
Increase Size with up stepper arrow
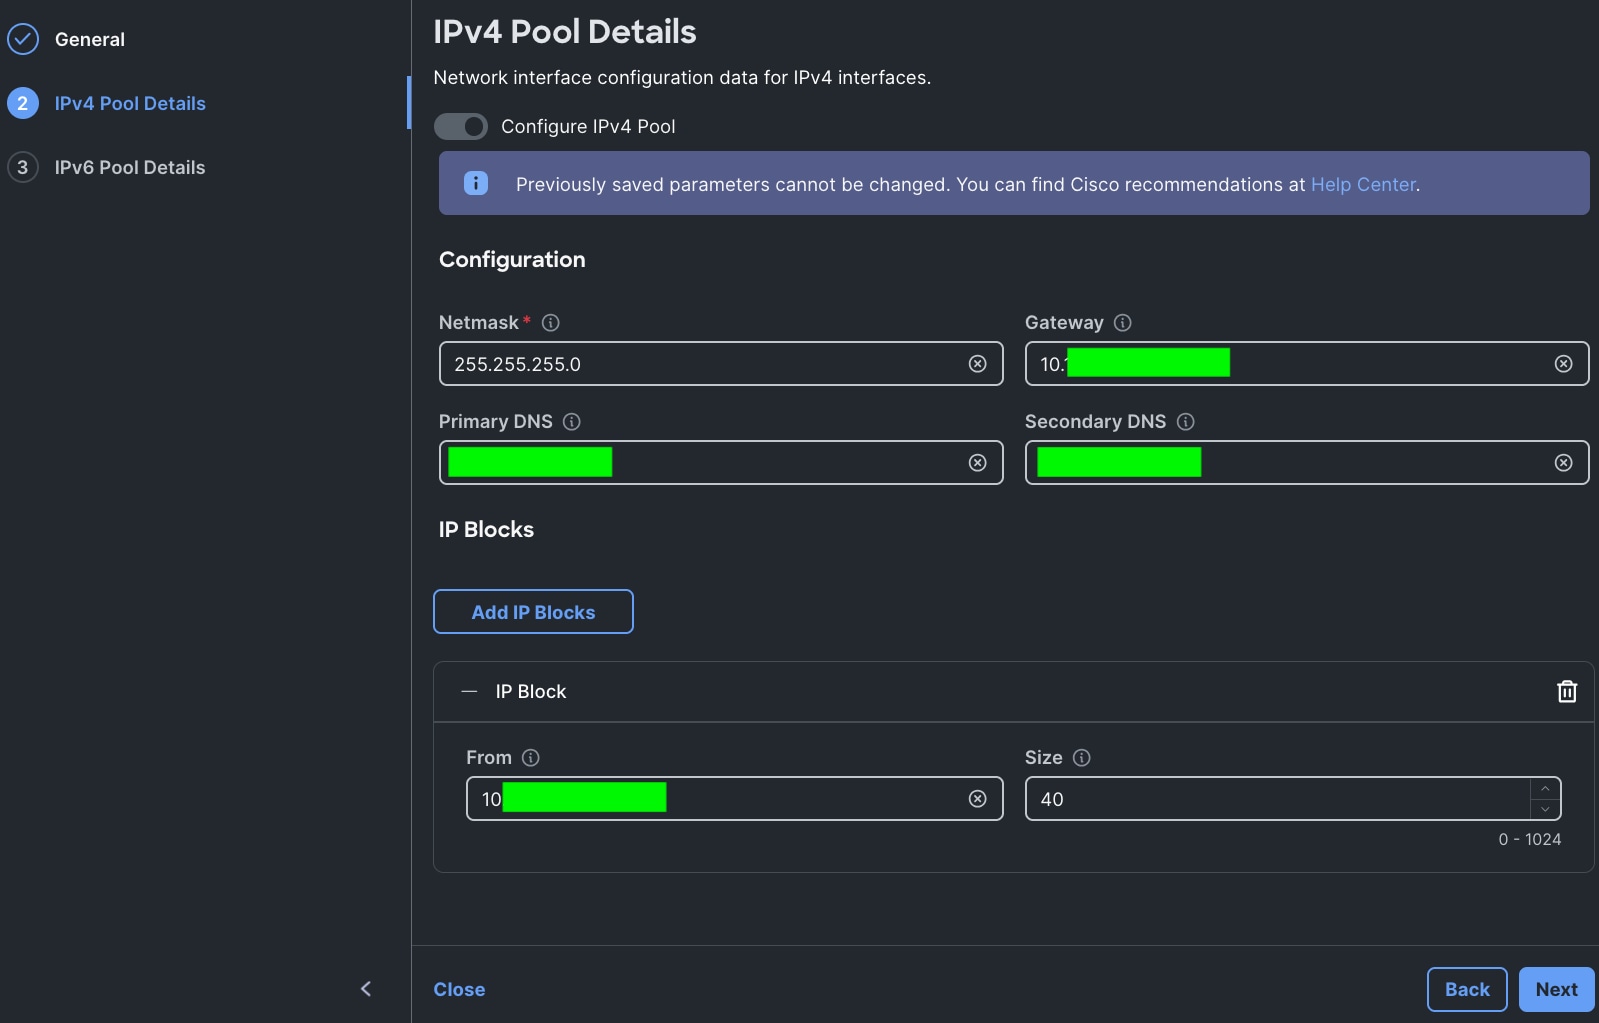click(1545, 788)
